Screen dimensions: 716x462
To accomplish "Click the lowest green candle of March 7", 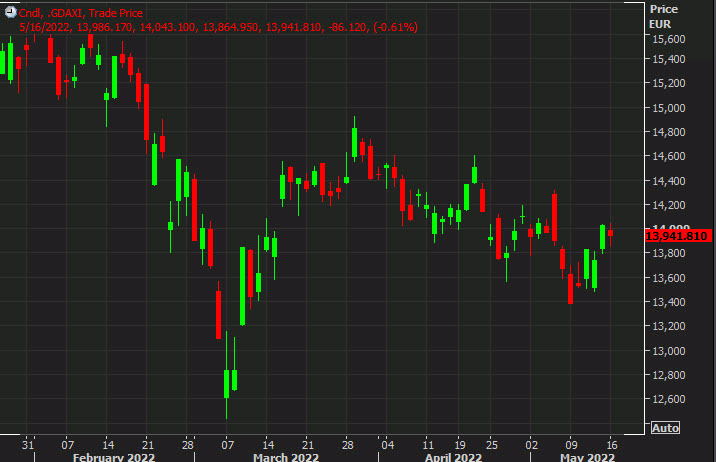I will [x=226, y=383].
